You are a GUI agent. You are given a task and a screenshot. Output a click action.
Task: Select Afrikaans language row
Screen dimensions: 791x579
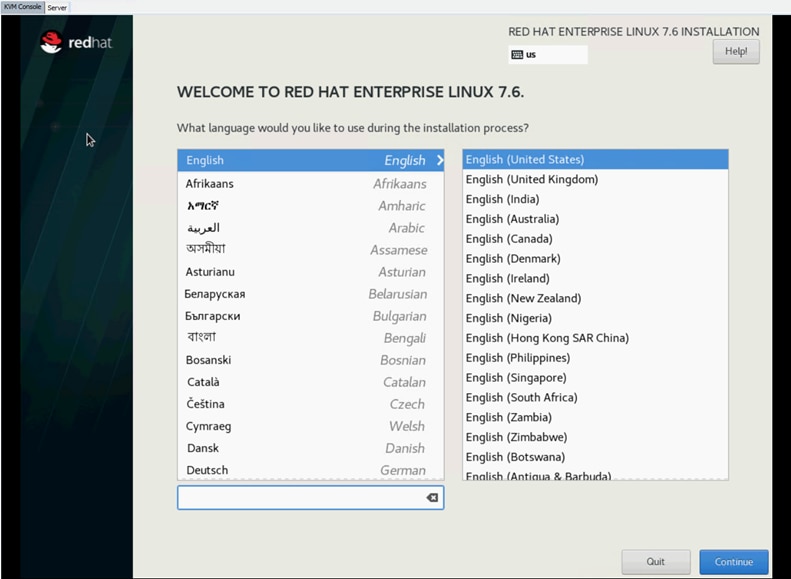tap(311, 184)
